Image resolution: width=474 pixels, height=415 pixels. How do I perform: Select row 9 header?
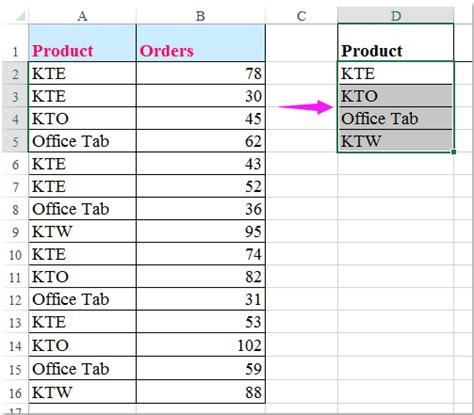point(15,232)
